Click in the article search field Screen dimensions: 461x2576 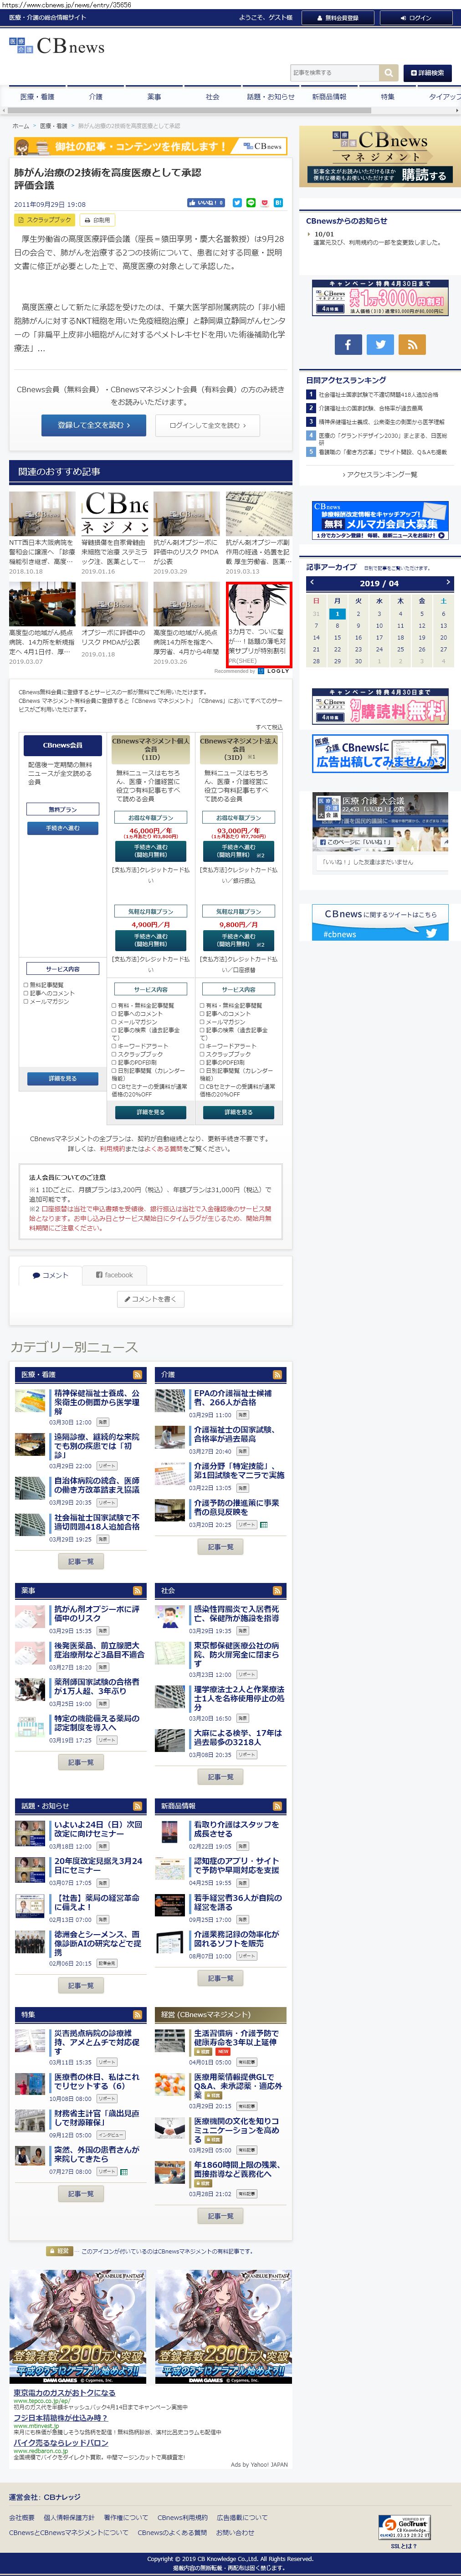tap(334, 73)
